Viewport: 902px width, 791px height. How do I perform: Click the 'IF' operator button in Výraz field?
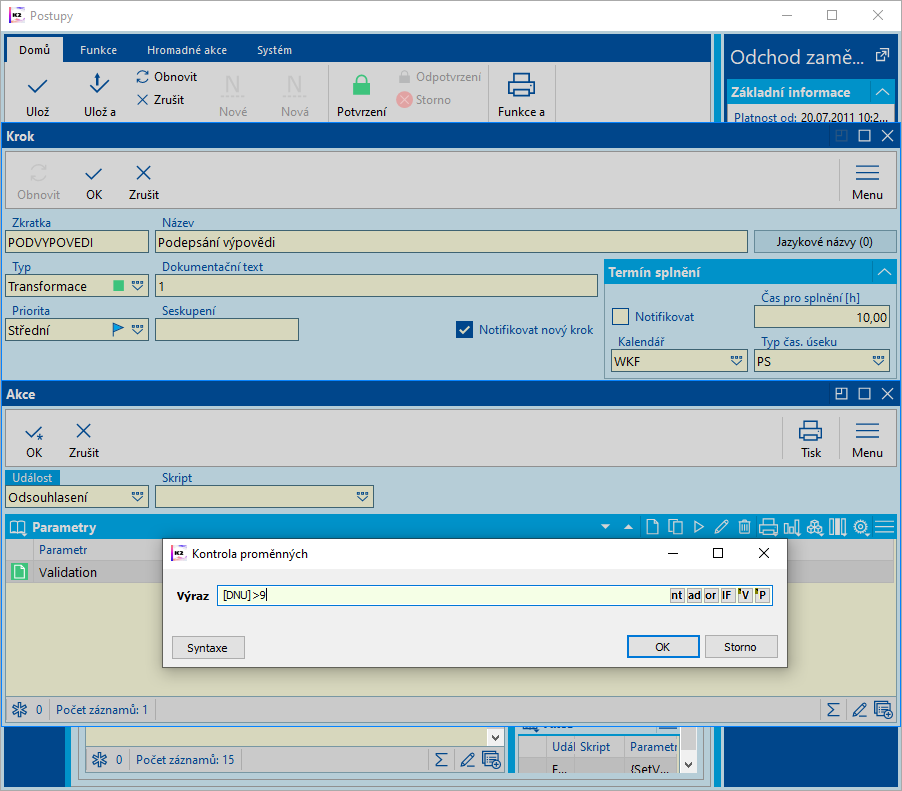[727, 595]
